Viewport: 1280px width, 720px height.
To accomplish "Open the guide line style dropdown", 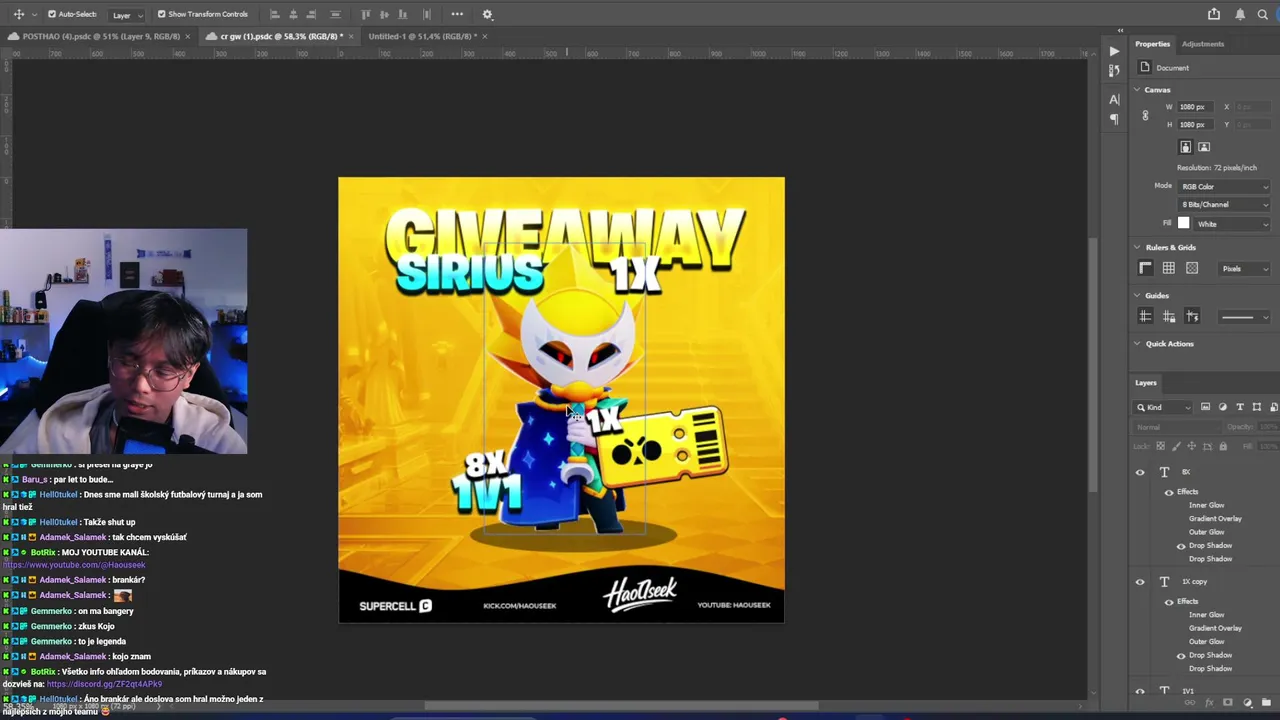I will click(1245, 317).
